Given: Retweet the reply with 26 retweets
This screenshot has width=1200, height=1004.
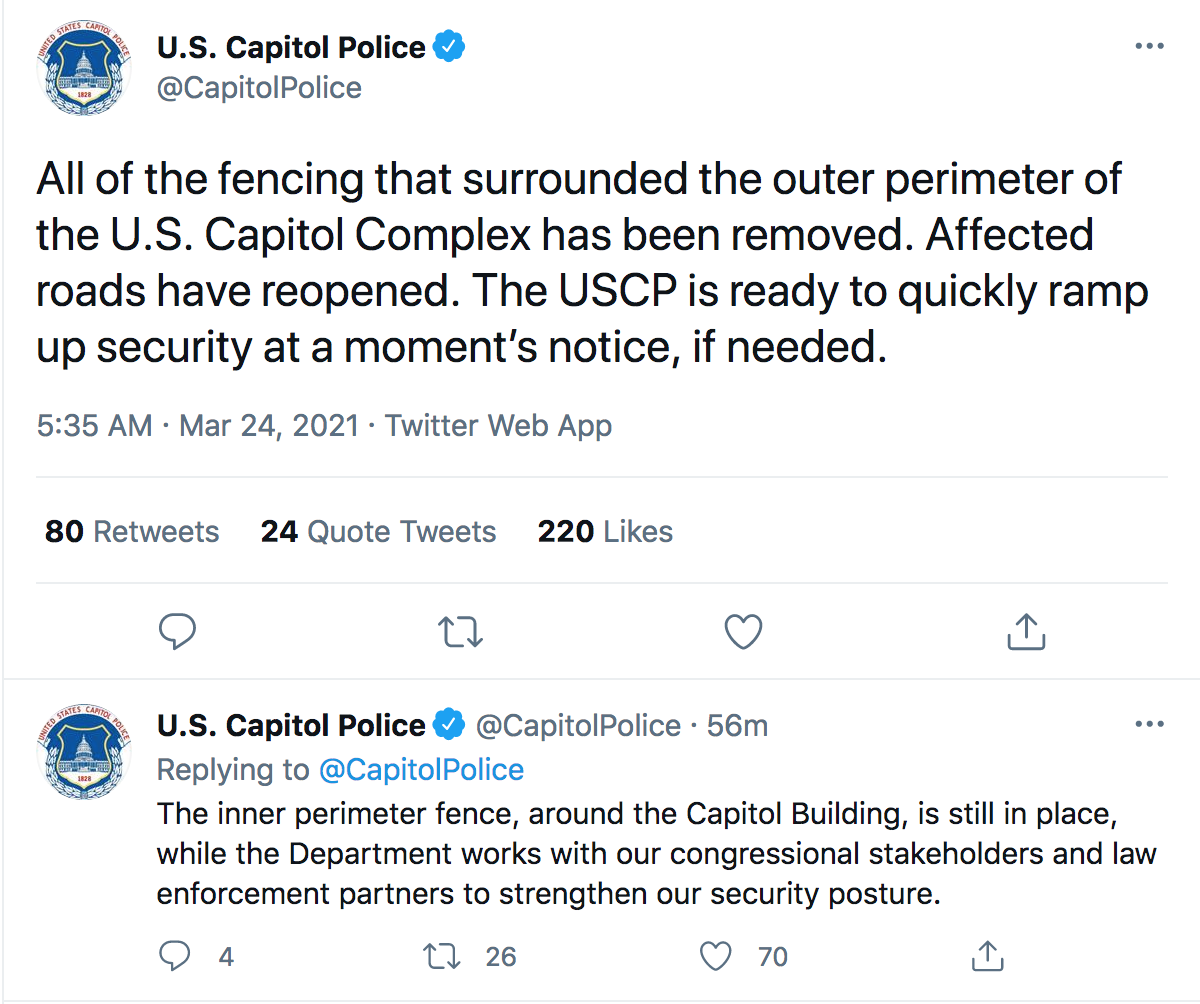Looking at the screenshot, I should pyautogui.click(x=442, y=957).
